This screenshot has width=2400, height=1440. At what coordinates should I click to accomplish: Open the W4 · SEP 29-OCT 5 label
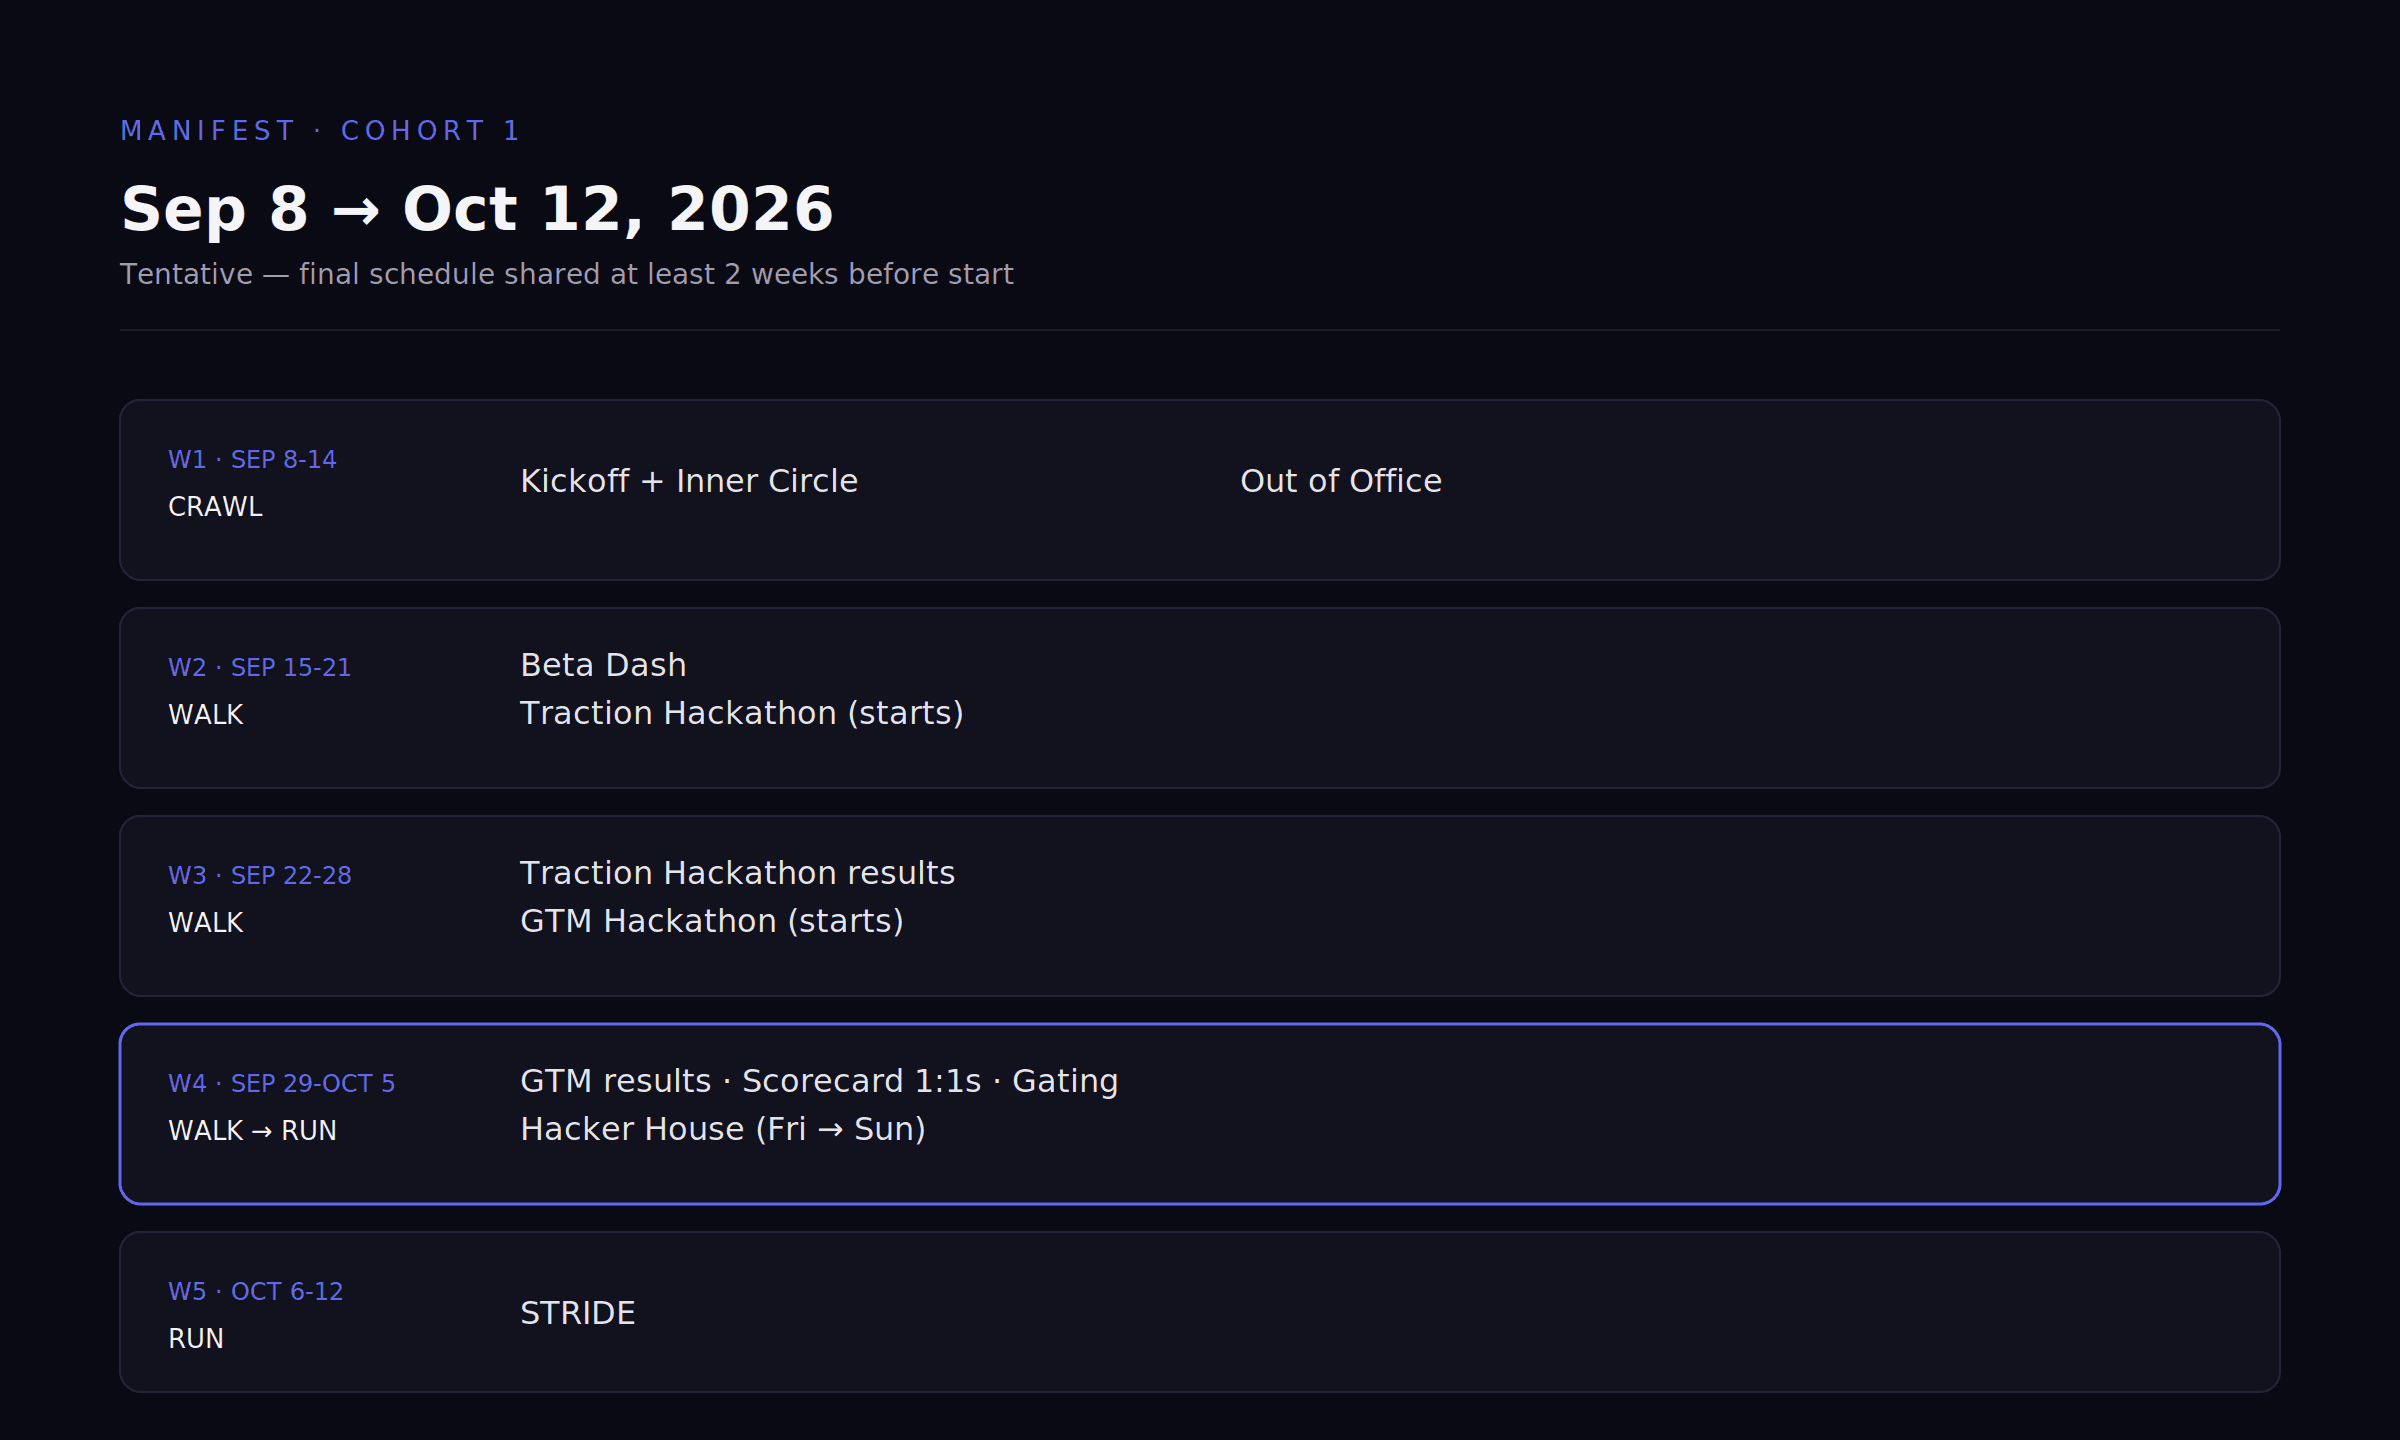coord(282,1084)
